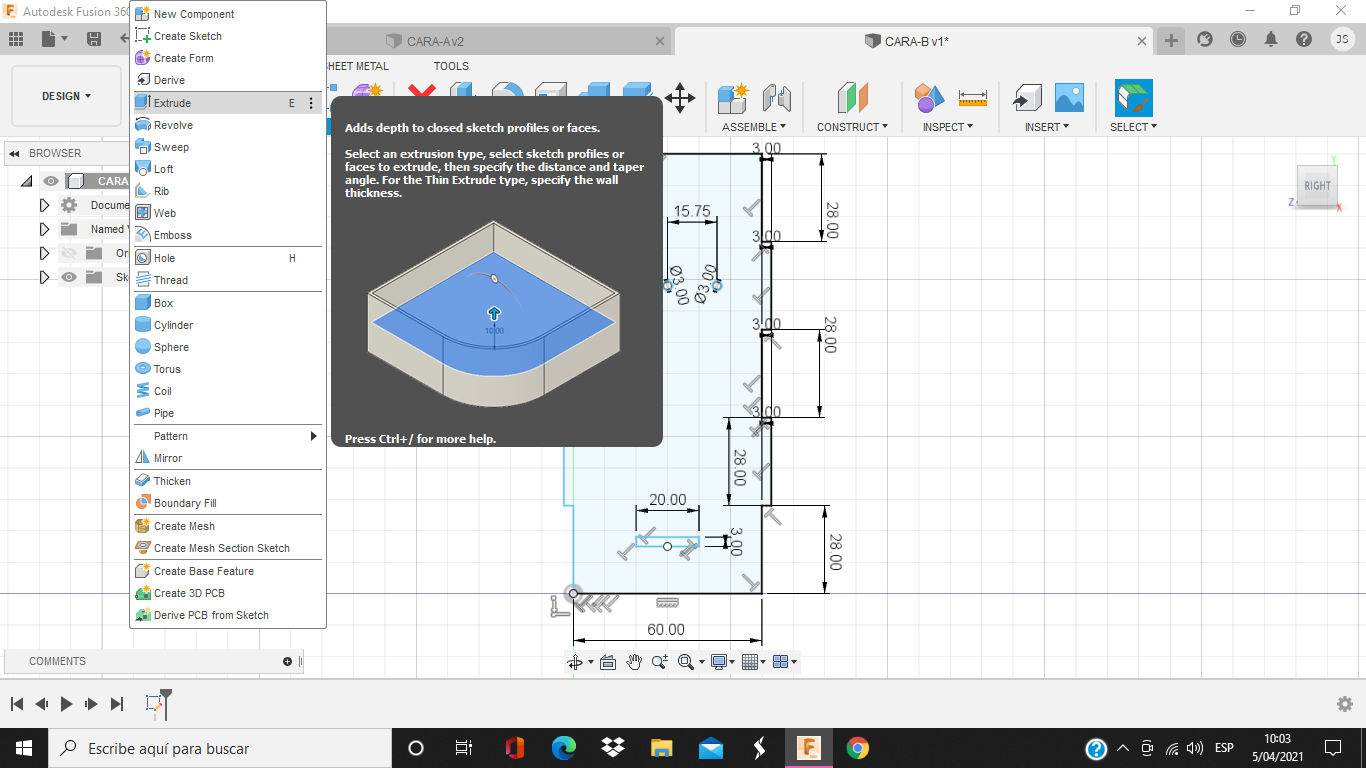Click the Measure ruler icon in Inspect

click(x=972, y=98)
